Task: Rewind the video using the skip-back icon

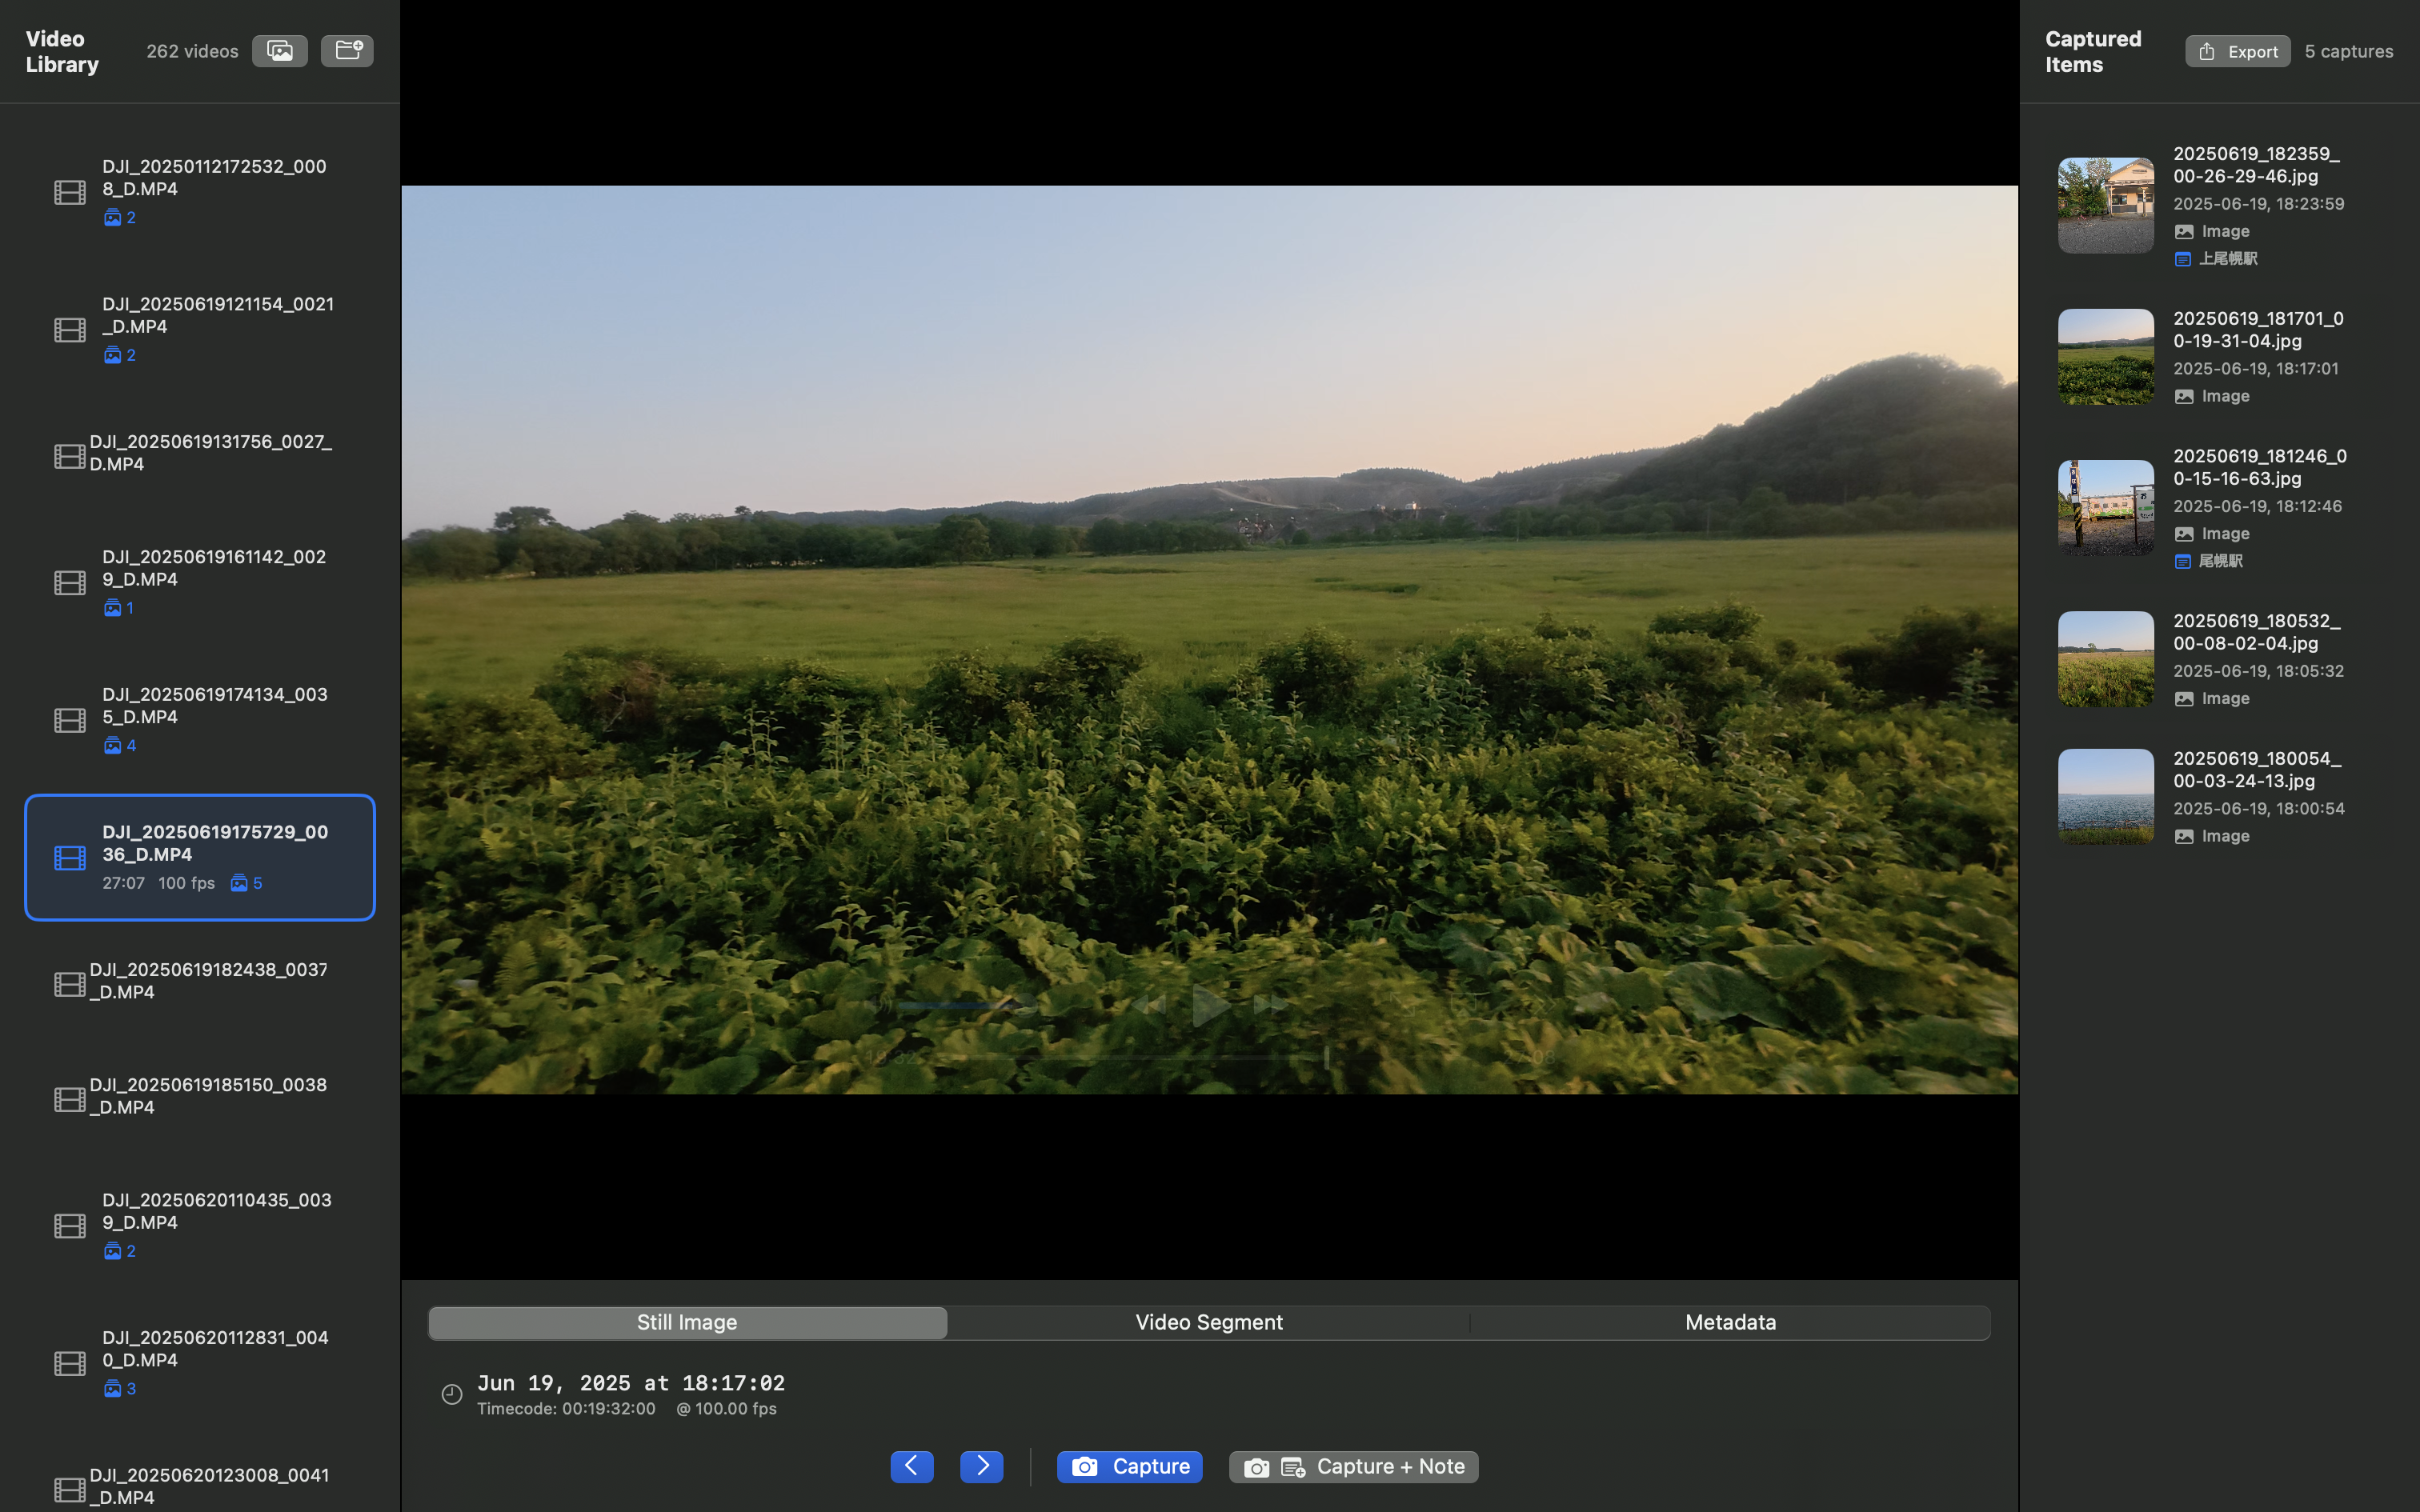Action: 1151,1005
